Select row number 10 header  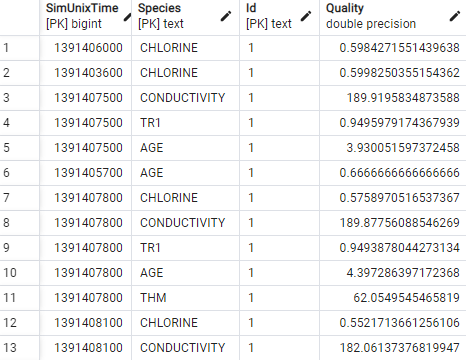point(19,273)
